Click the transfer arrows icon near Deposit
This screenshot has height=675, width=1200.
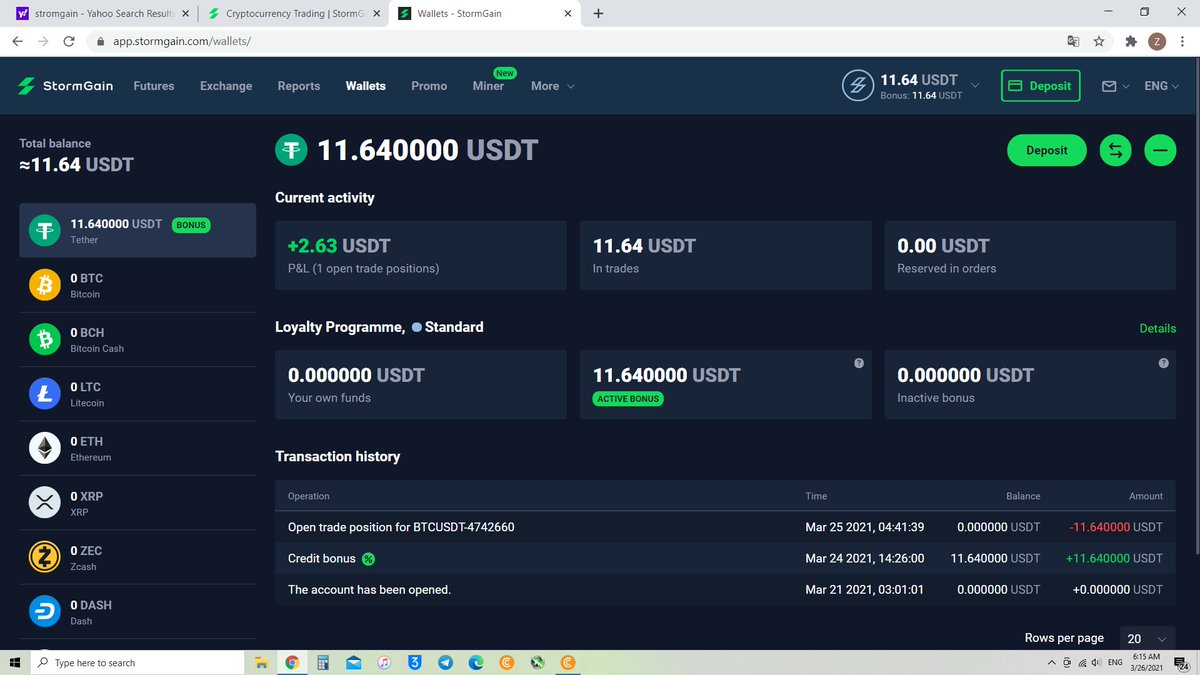1115,150
